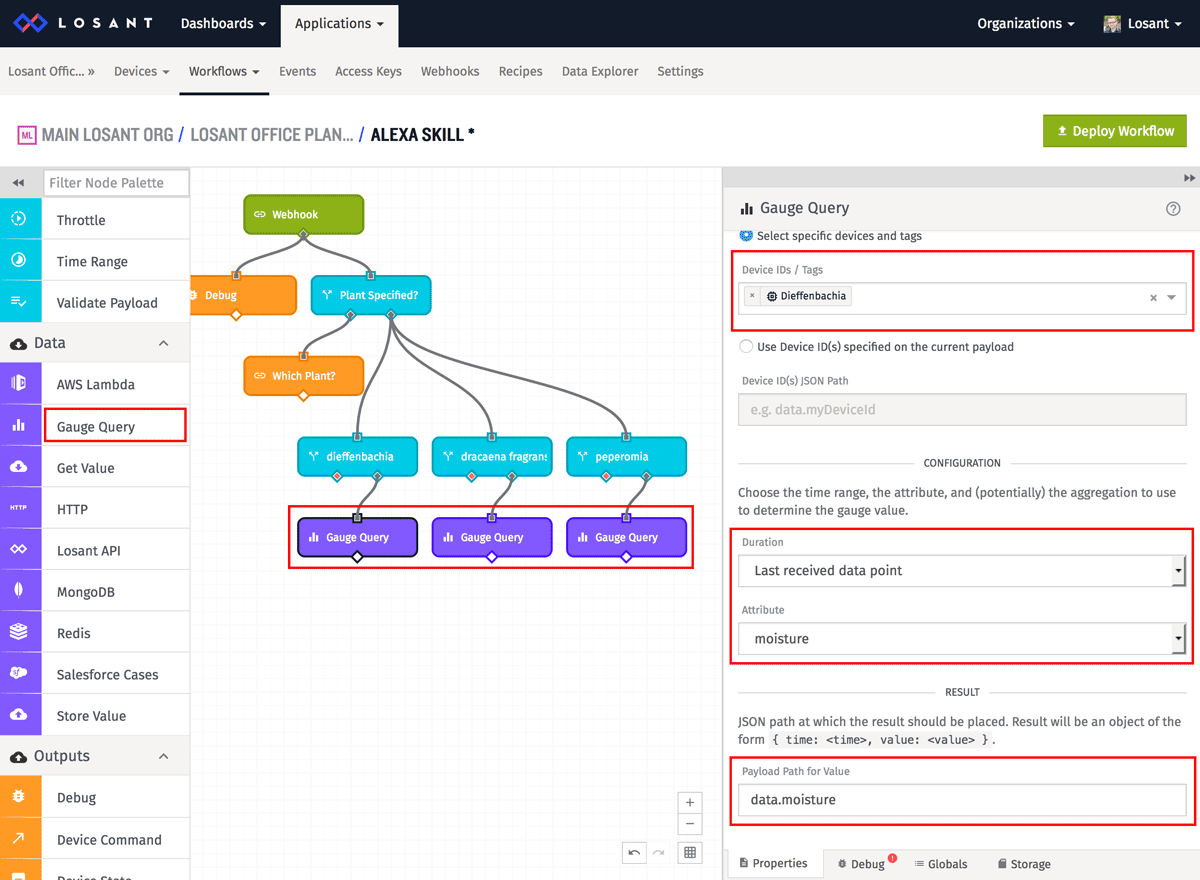This screenshot has width=1200, height=880.
Task: Open Losant Office Plan breadcrumb link
Action: pos(272,134)
